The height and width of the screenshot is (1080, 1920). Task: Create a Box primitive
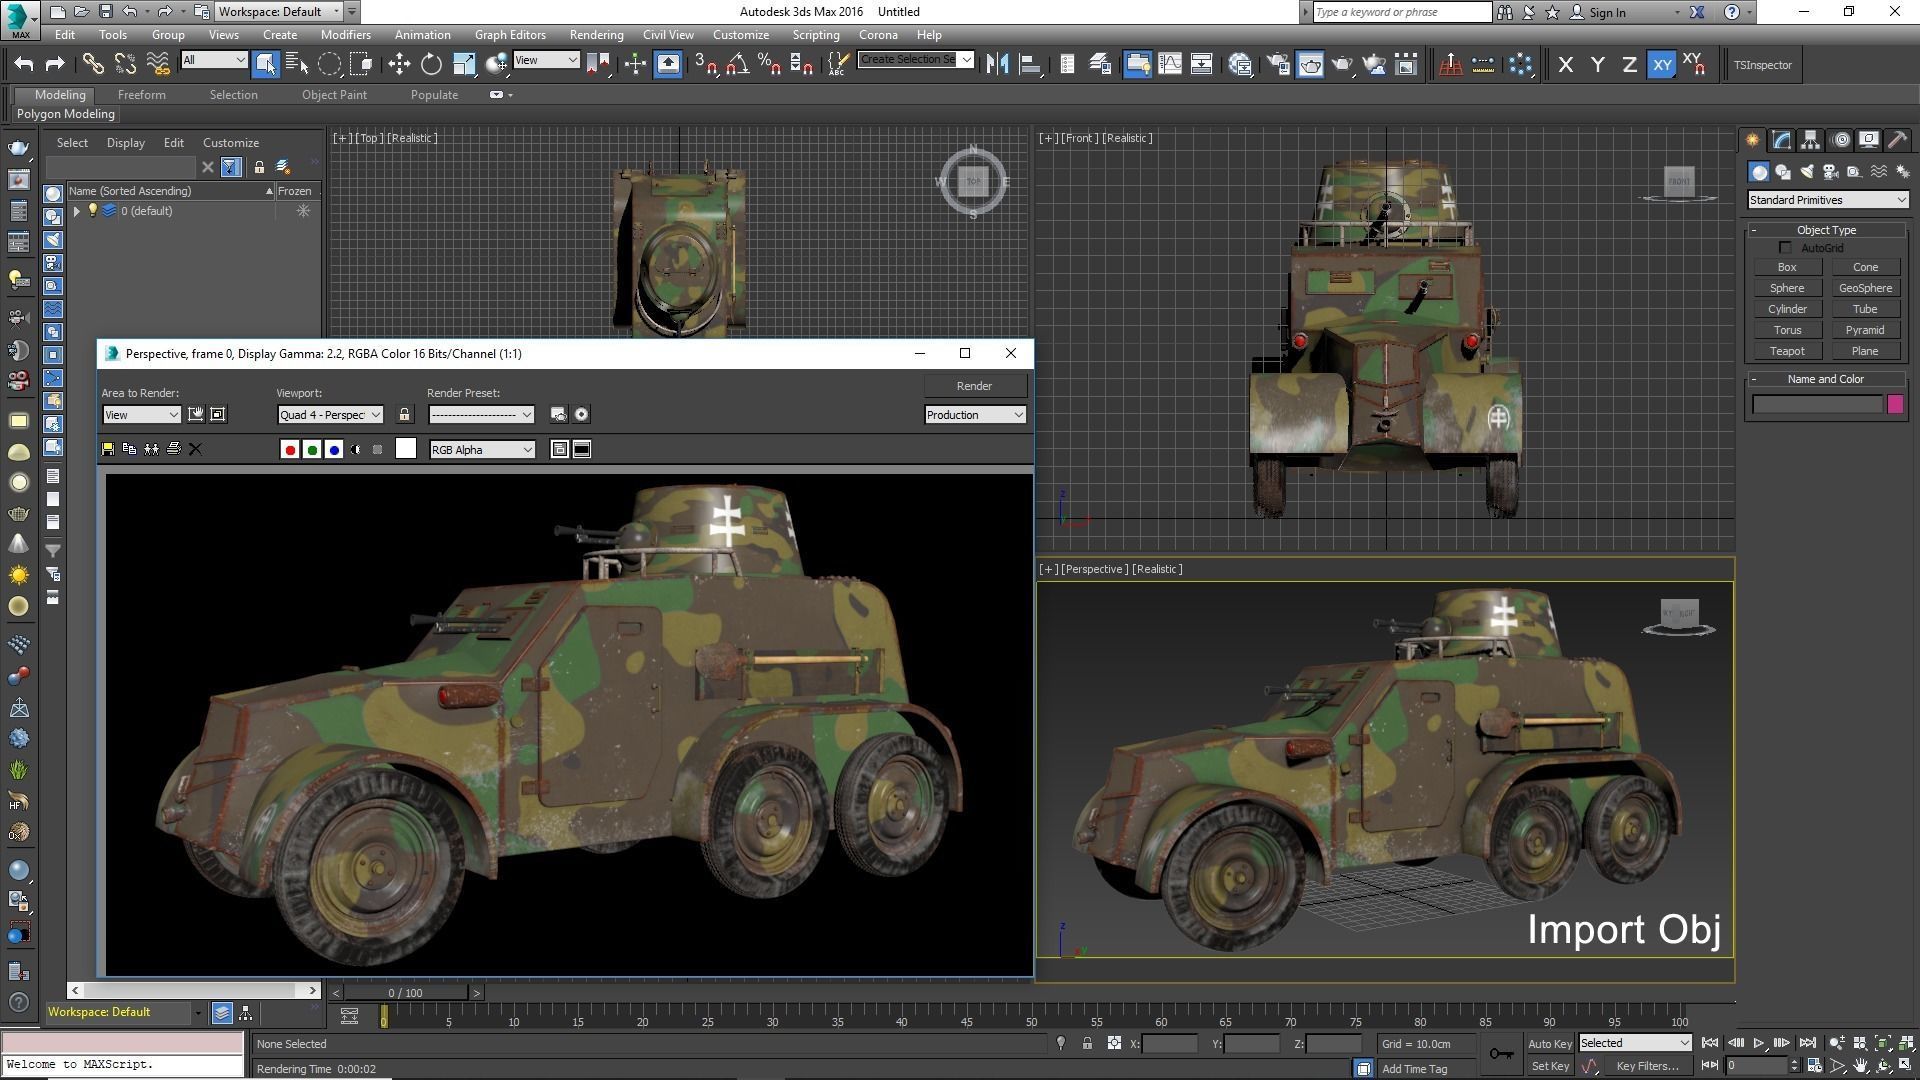point(1787,267)
